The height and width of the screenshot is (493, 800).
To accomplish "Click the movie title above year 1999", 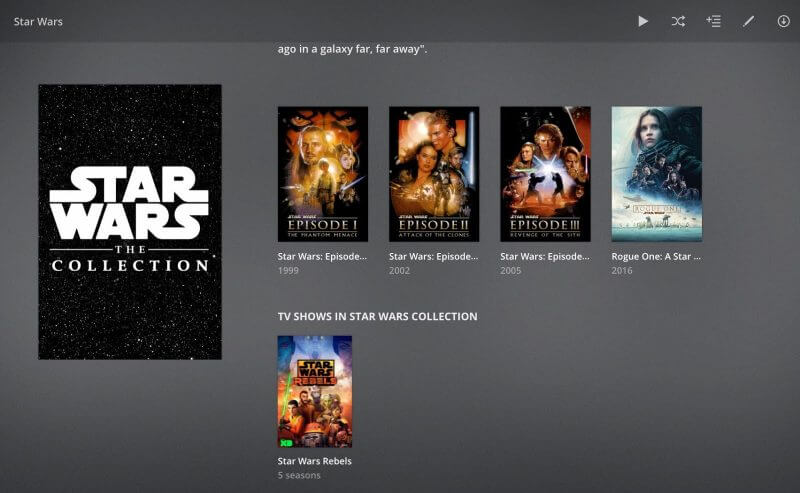I will tap(322, 256).
